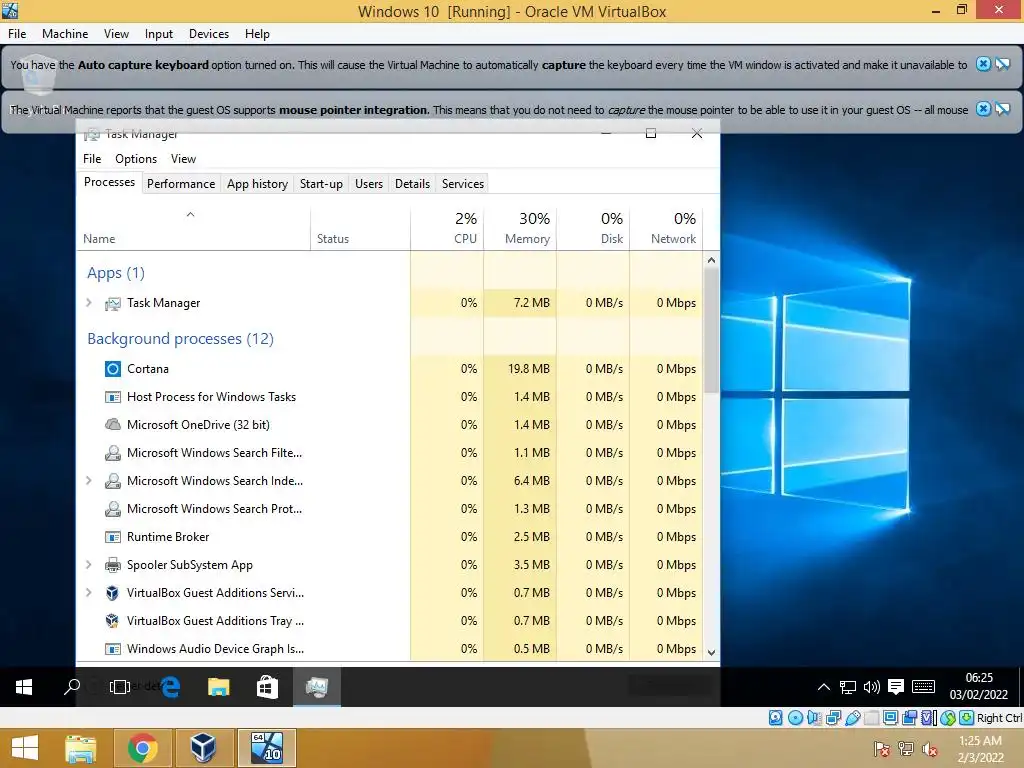
Task: Click the process list scrollbar thumb
Action: [711, 330]
